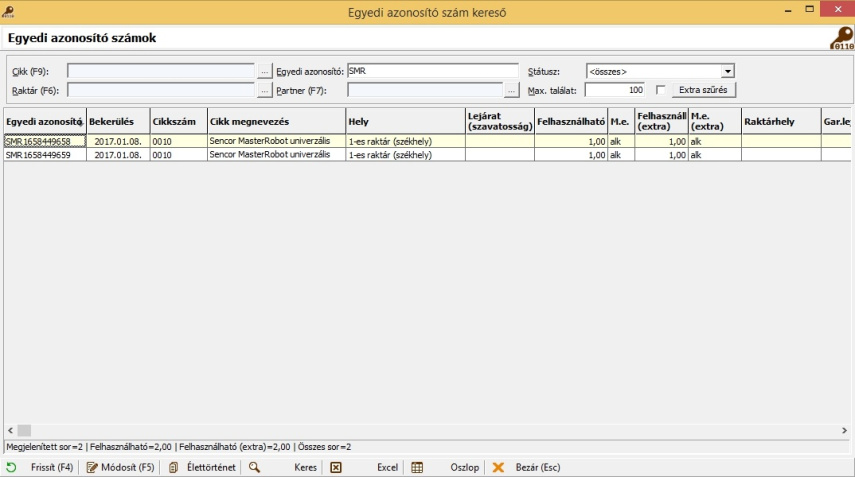
Task: Open the Cikk (F9) lookup ellipsis button
Action: coord(264,72)
